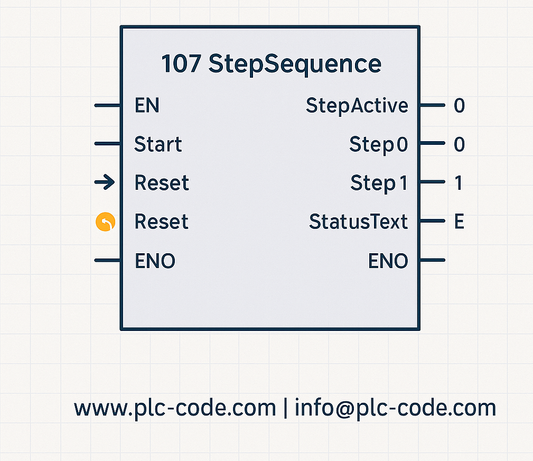The width and height of the screenshot is (533, 461).
Task: Click the right-side ENO output label
Action: tap(388, 261)
